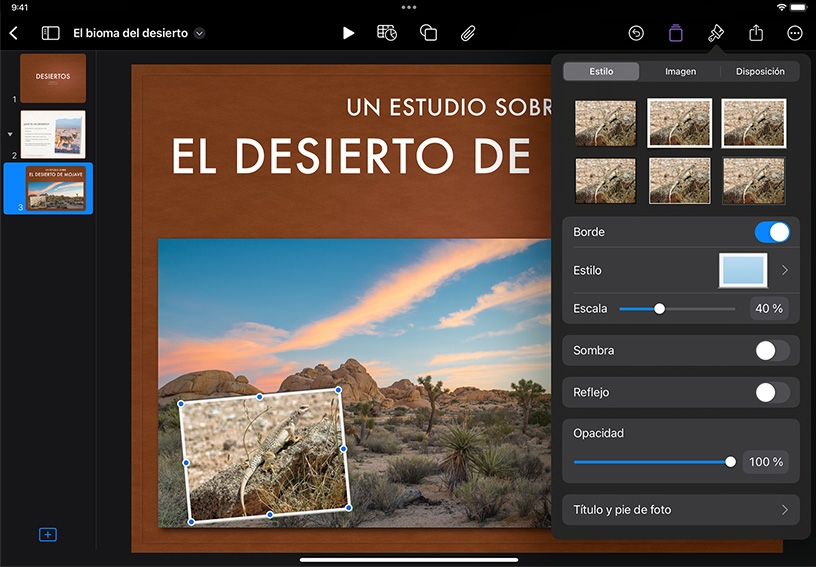816x567 pixels.
Task: Play the slideshow
Action: click(348, 33)
